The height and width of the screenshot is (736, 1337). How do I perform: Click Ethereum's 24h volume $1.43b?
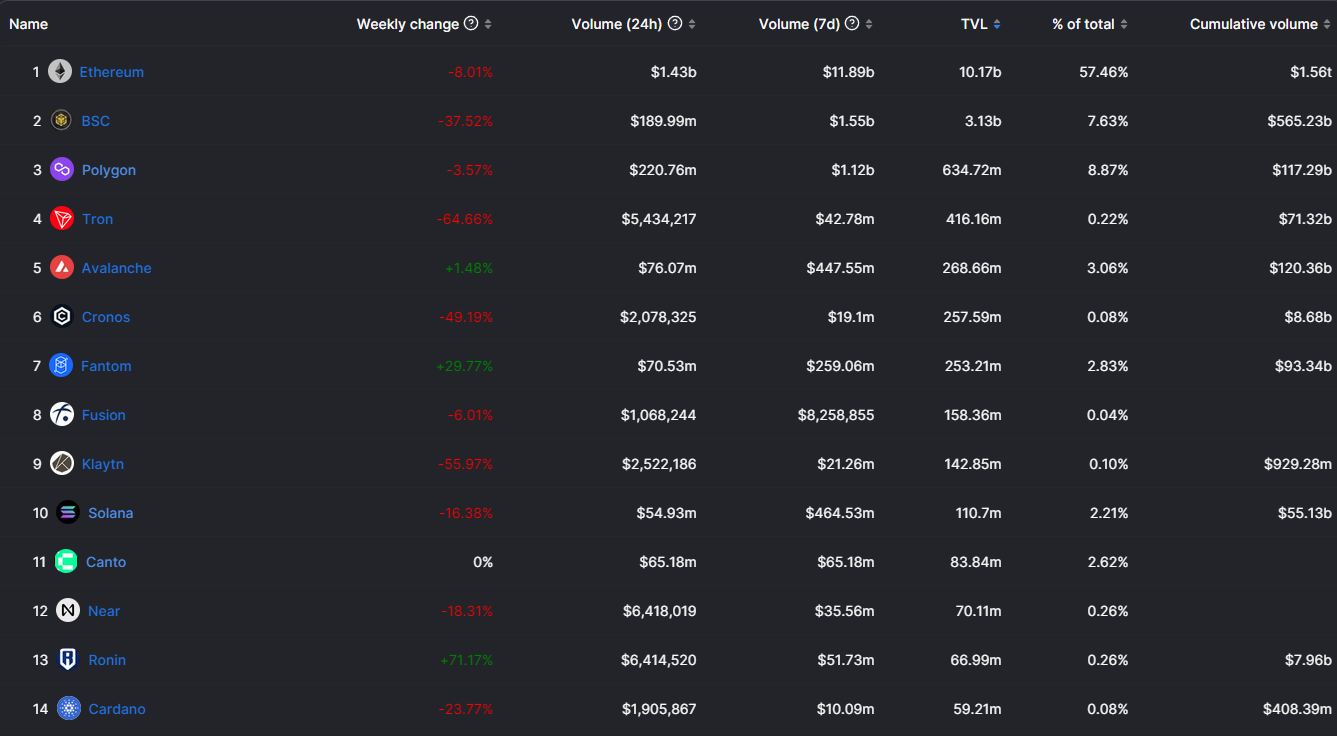click(x=674, y=72)
